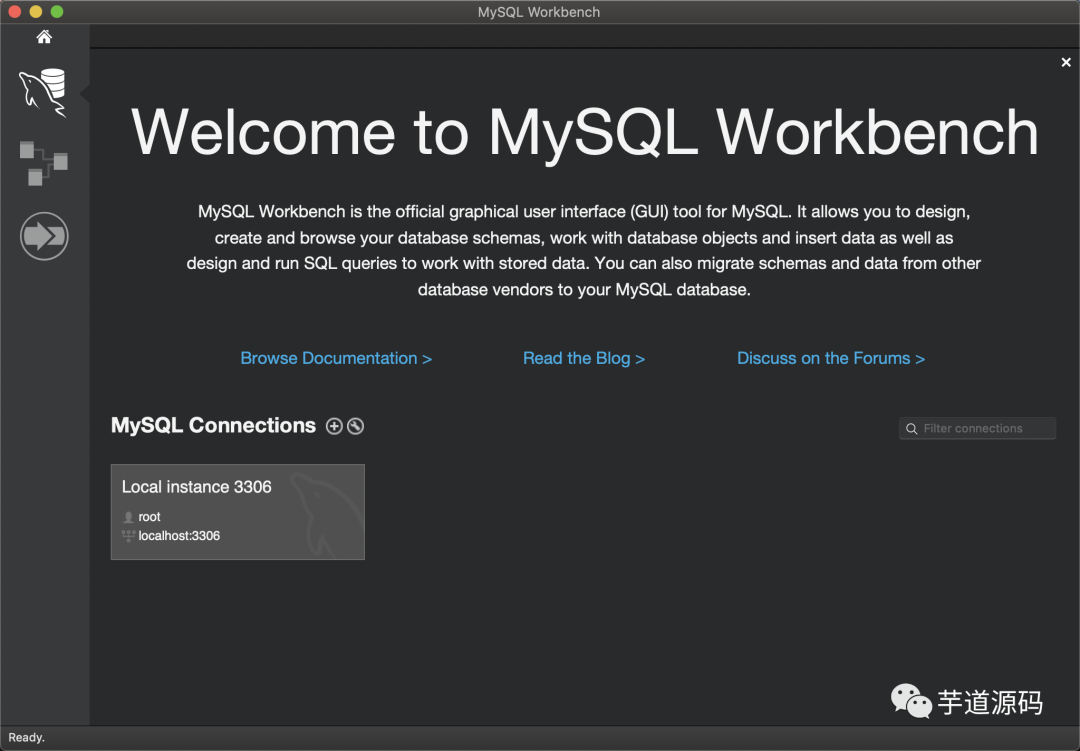This screenshot has width=1080, height=751.
Task: Click the red close window button
Action: [x=14, y=12]
